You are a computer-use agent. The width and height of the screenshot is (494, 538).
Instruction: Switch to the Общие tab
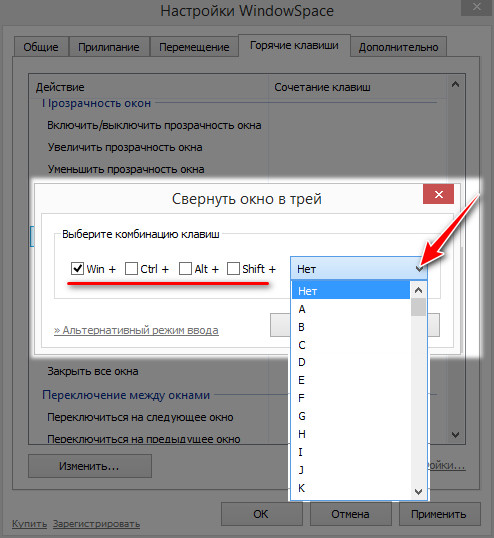(41, 47)
